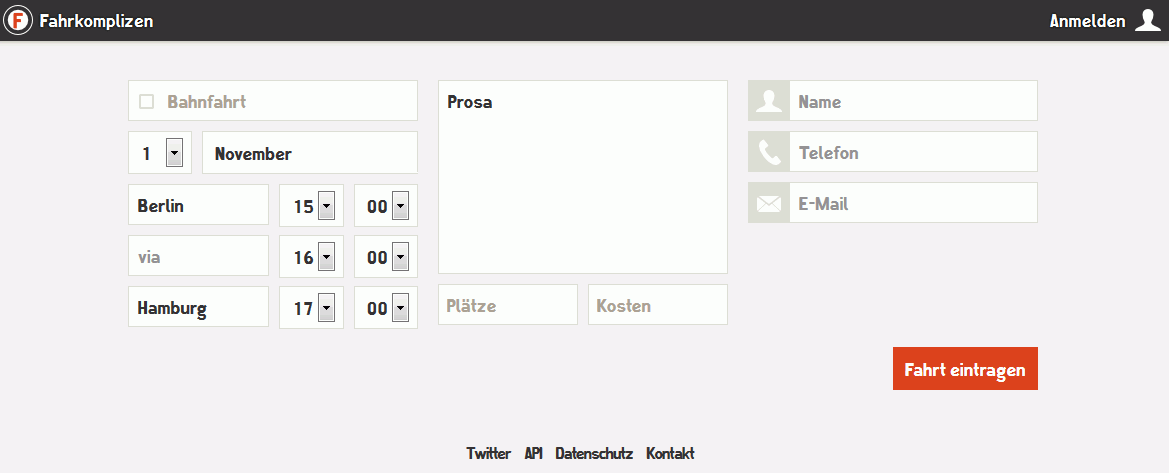
Task: Open the Hamburg arrival hour dropdown
Action: click(326, 309)
